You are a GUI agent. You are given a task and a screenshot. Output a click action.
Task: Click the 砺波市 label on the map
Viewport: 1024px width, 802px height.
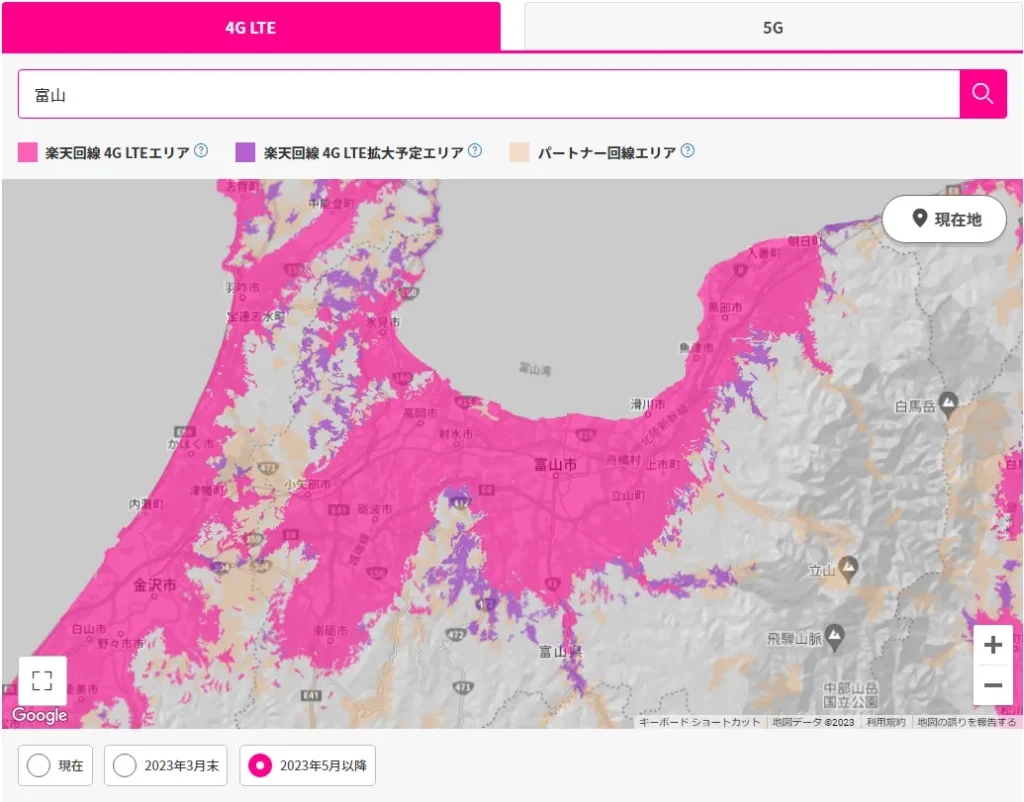pyautogui.click(x=375, y=509)
